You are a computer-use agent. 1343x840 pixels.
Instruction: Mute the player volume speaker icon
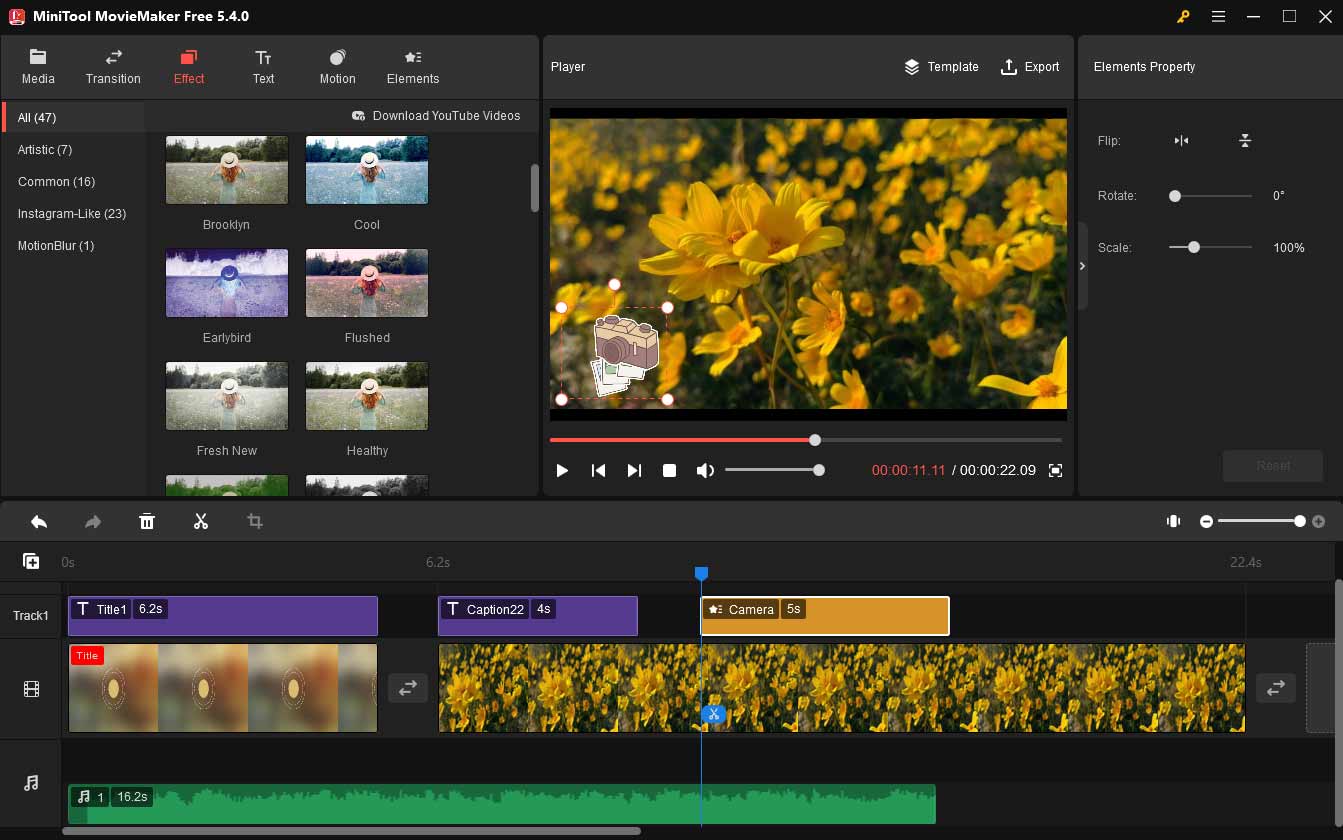click(705, 470)
